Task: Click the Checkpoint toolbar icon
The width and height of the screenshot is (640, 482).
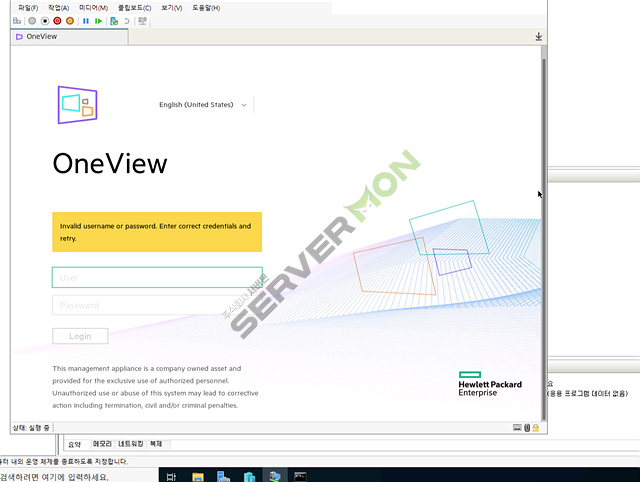Action: (x=114, y=21)
